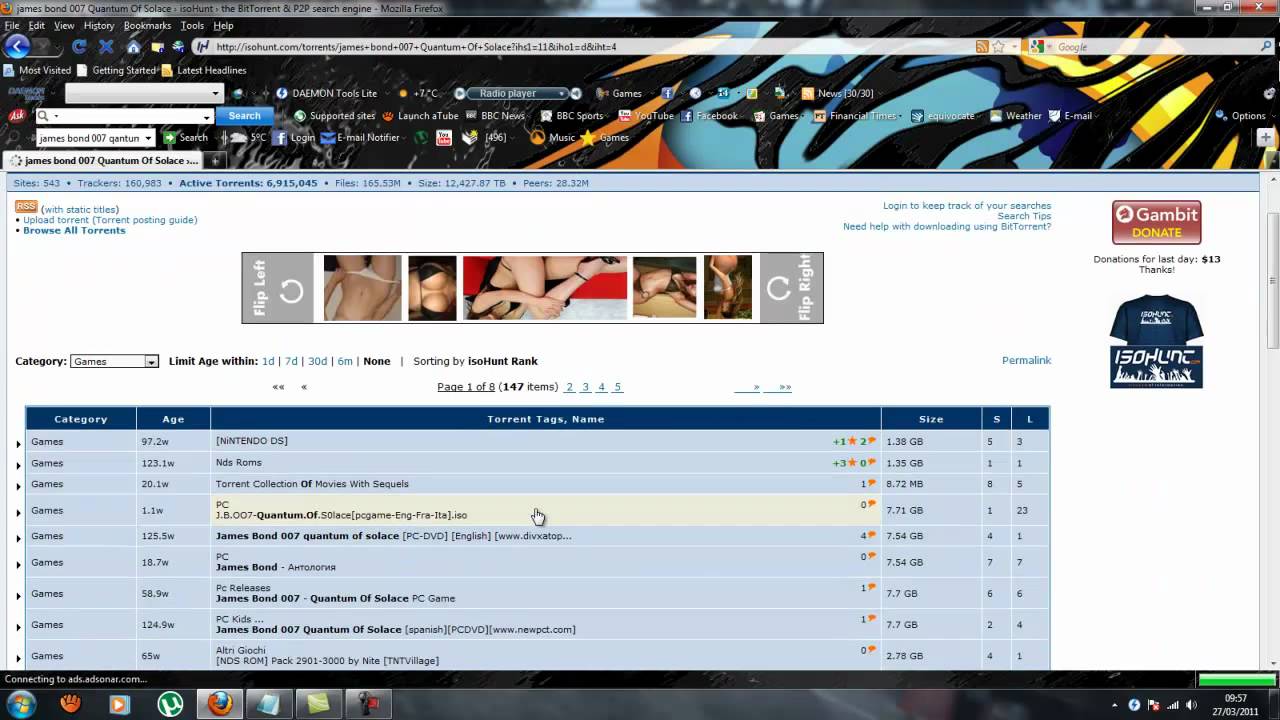Viewport: 1280px width, 720px height.
Task: Sort by the Size column header
Action: (x=931, y=419)
